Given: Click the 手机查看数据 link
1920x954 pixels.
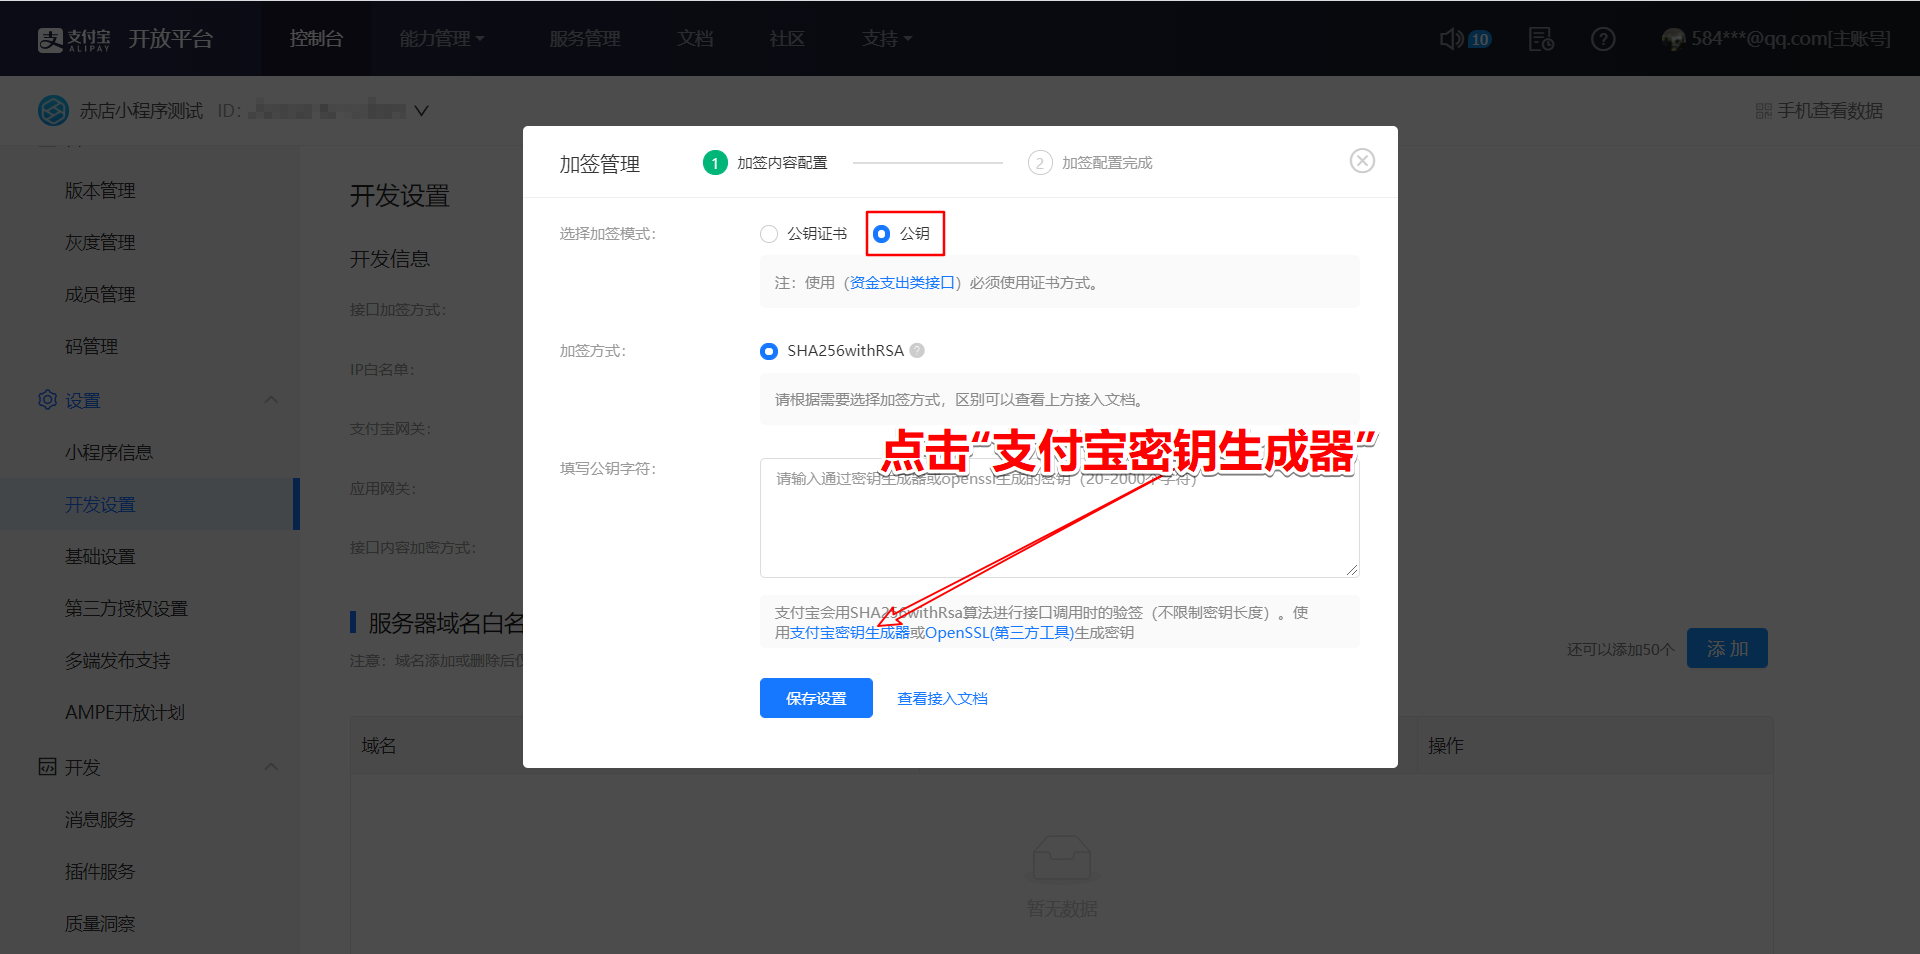Looking at the screenshot, I should [1830, 111].
